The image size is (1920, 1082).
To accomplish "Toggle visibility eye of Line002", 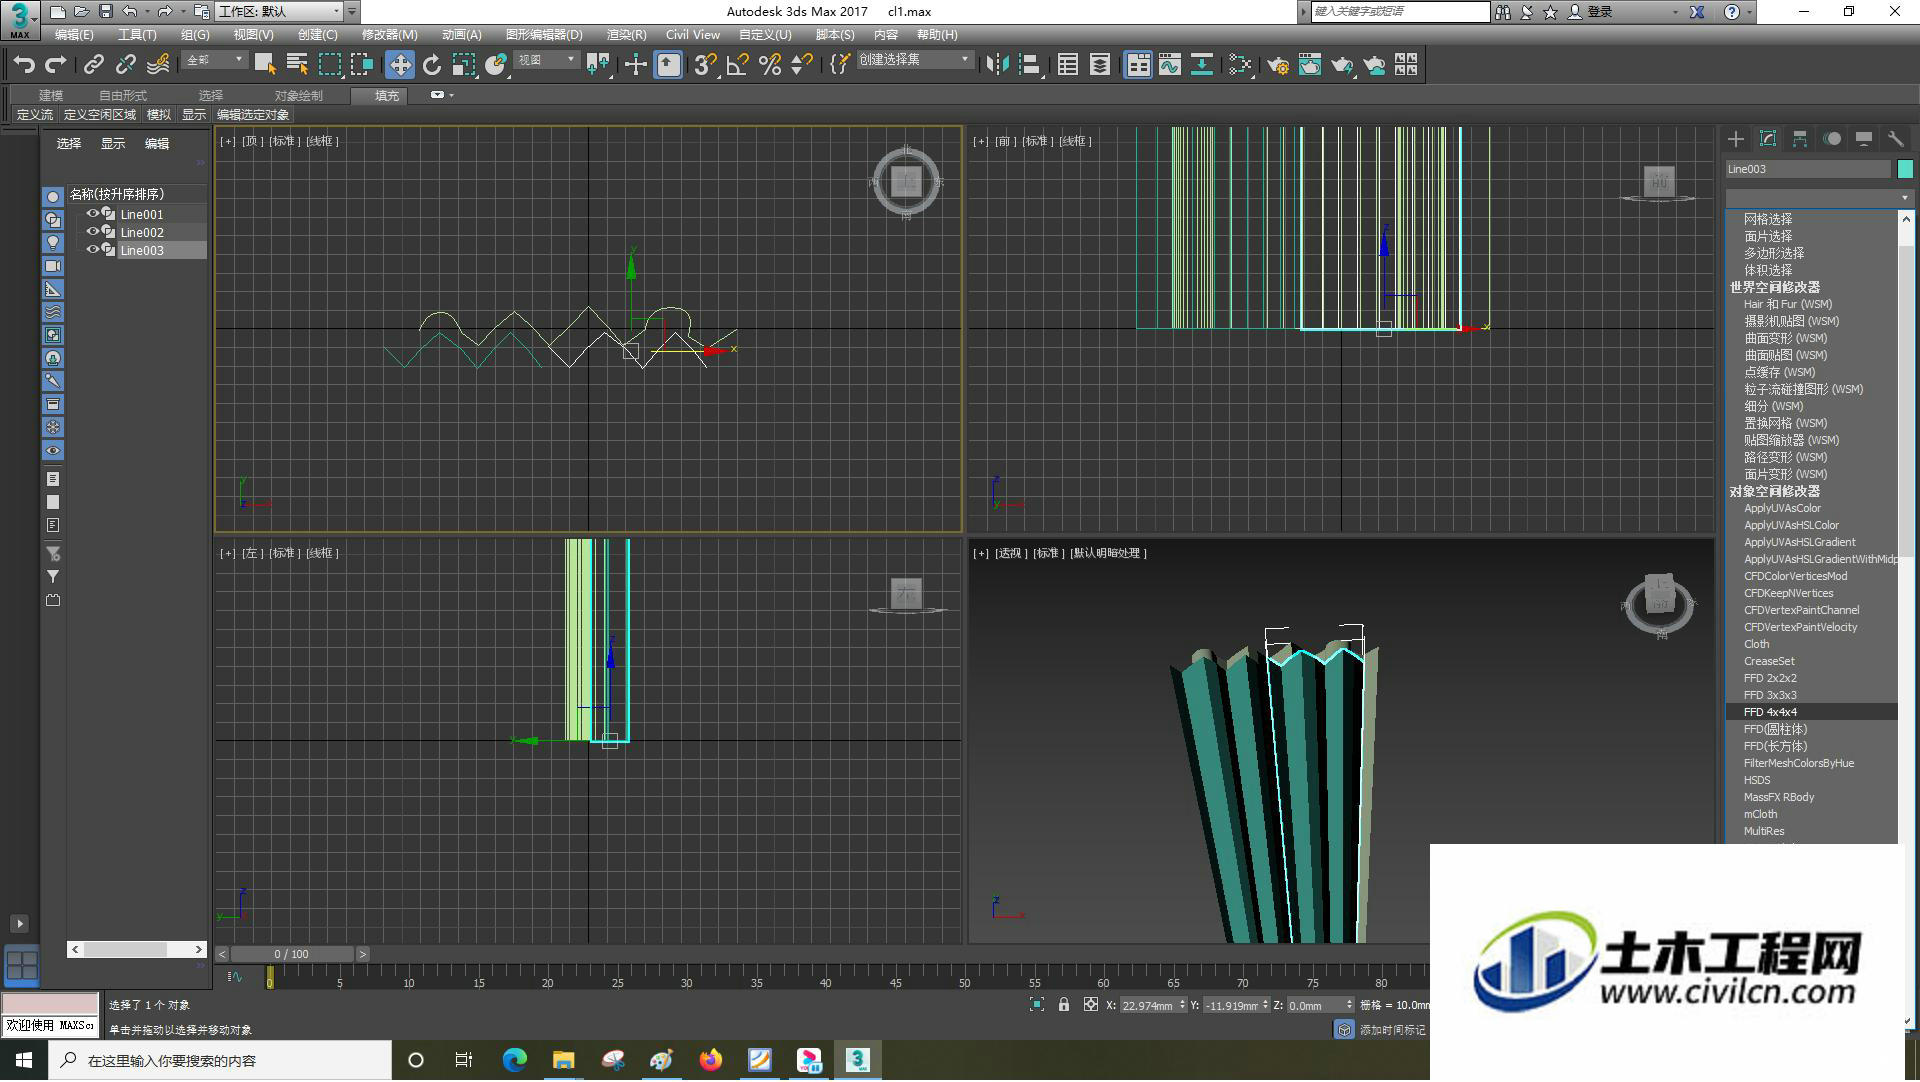I will (x=92, y=232).
